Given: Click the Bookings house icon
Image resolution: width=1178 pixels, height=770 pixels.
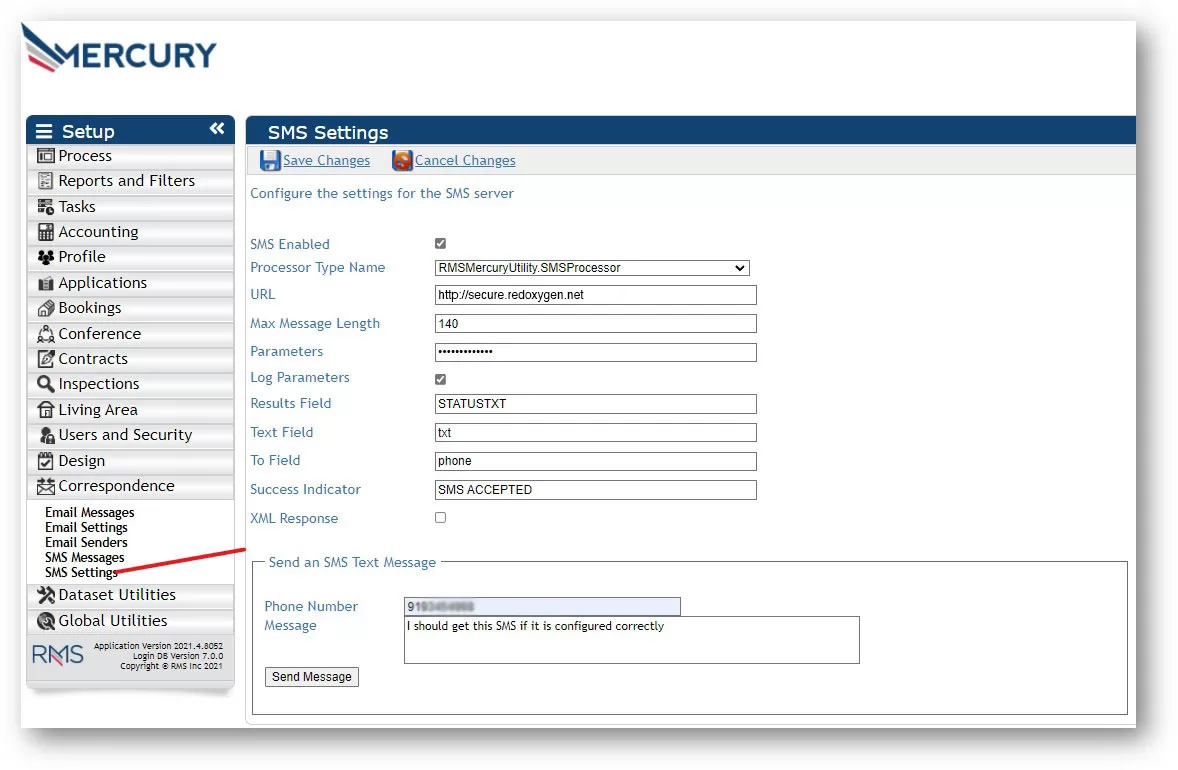Looking at the screenshot, I should coord(46,308).
